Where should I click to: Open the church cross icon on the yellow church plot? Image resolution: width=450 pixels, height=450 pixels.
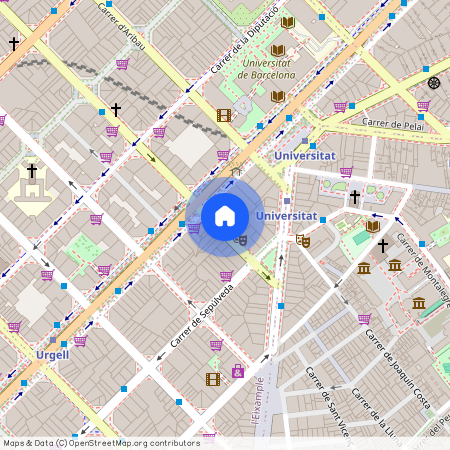tap(32, 171)
